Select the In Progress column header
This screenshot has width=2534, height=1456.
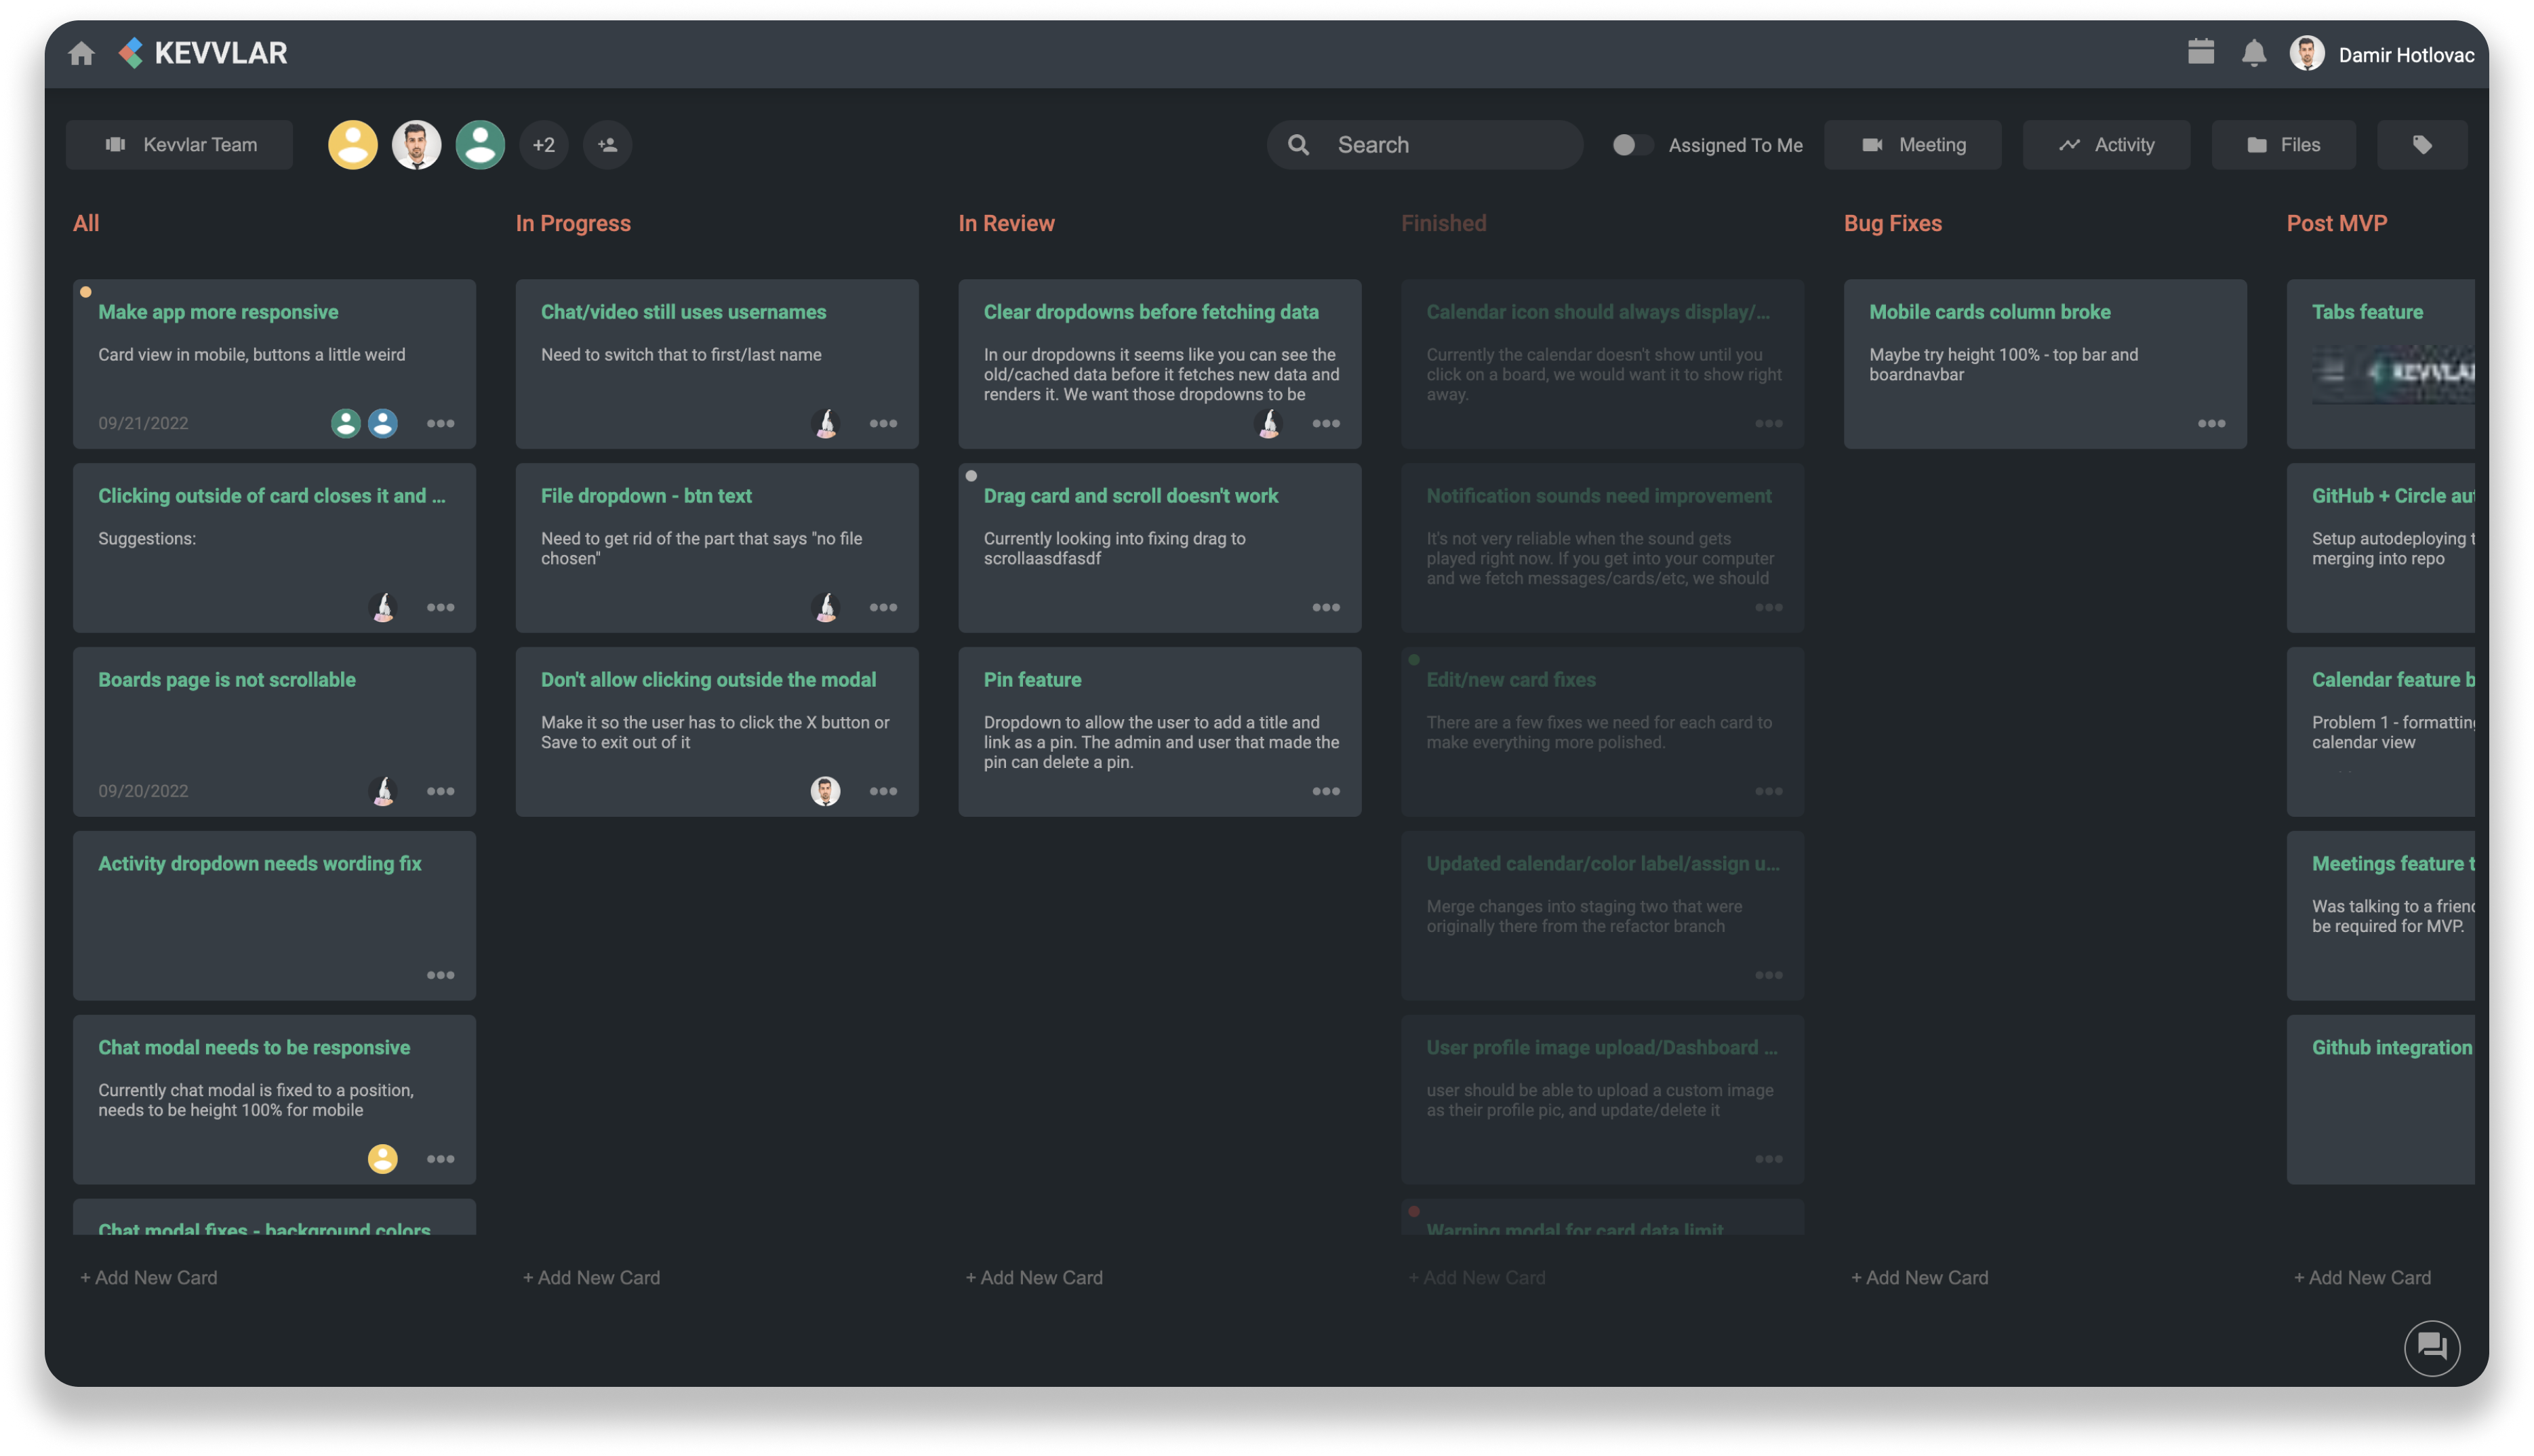[x=573, y=223]
